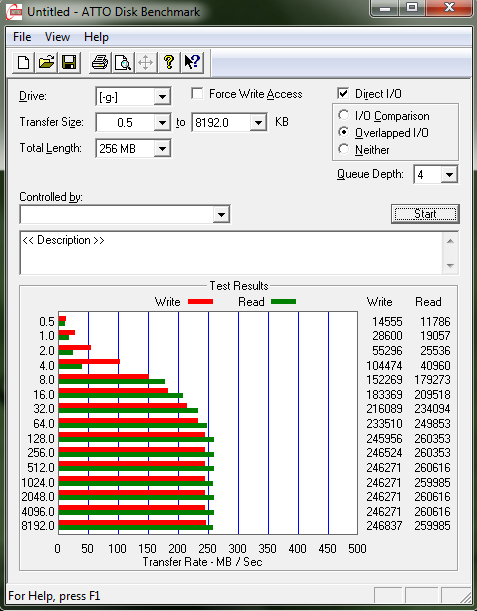The image size is (477, 611).
Task: Select the Neither radio button
Action: click(x=344, y=149)
